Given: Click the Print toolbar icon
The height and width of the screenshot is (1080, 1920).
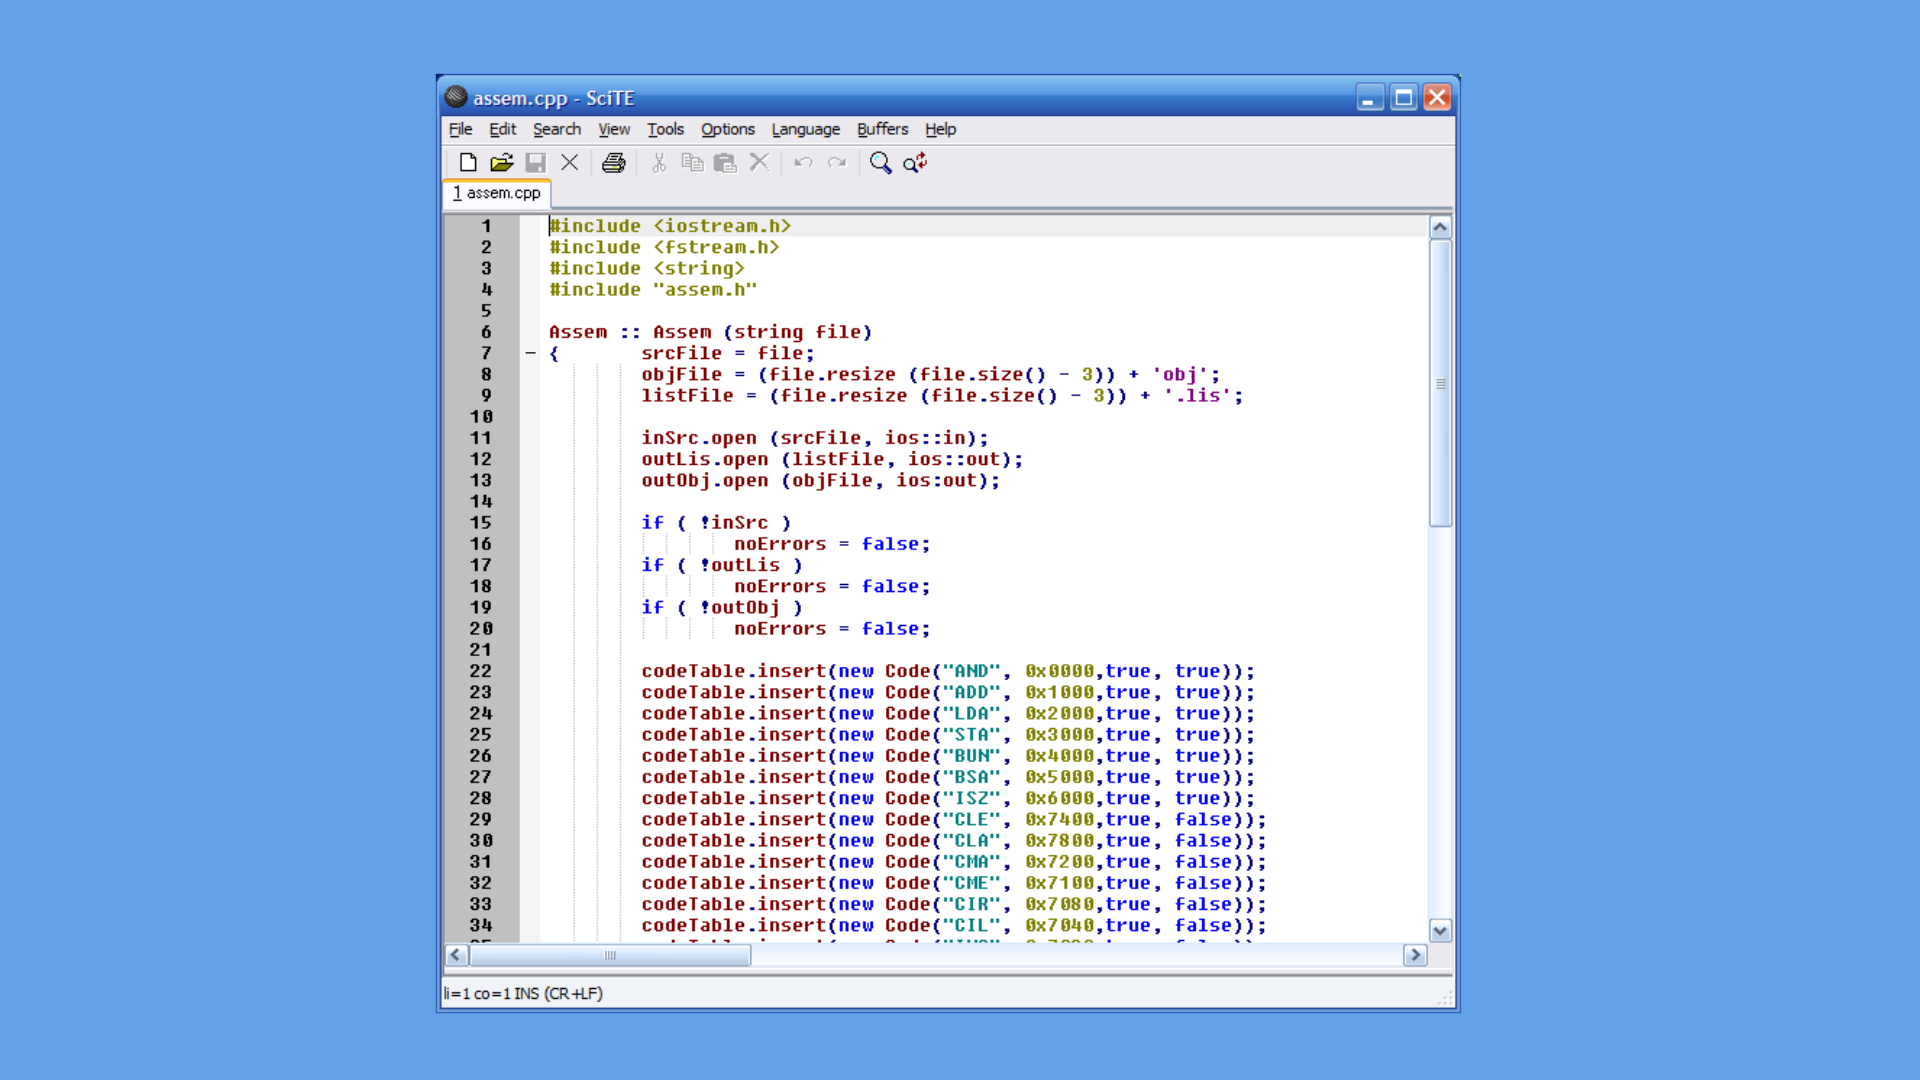Looking at the screenshot, I should pos(614,162).
